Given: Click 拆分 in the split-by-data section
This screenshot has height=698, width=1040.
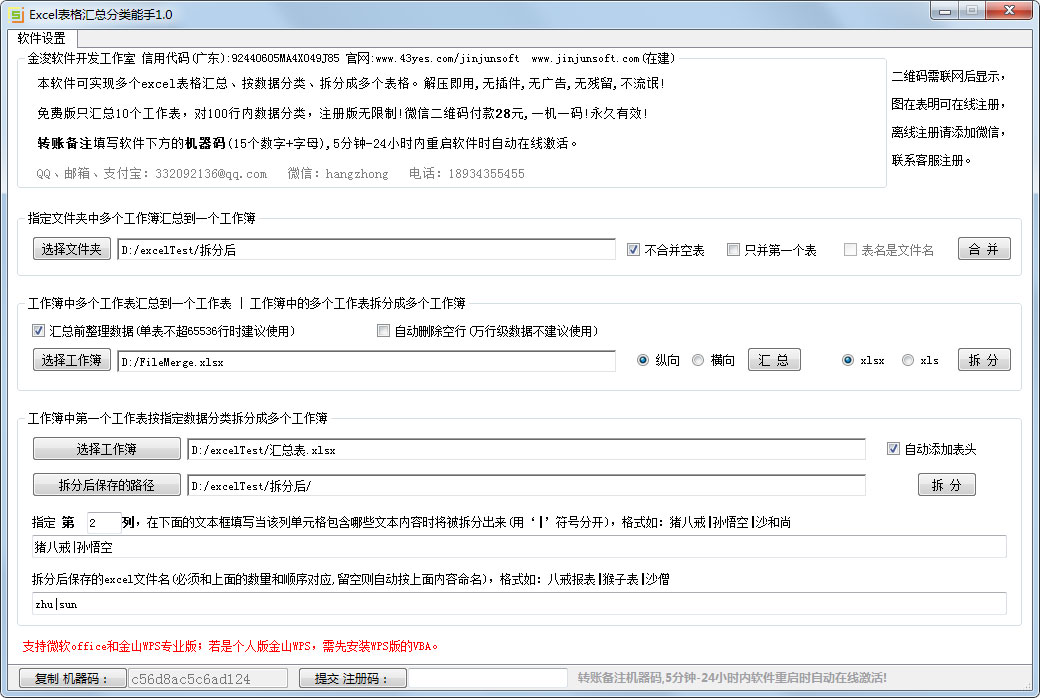Looking at the screenshot, I should click(946, 484).
